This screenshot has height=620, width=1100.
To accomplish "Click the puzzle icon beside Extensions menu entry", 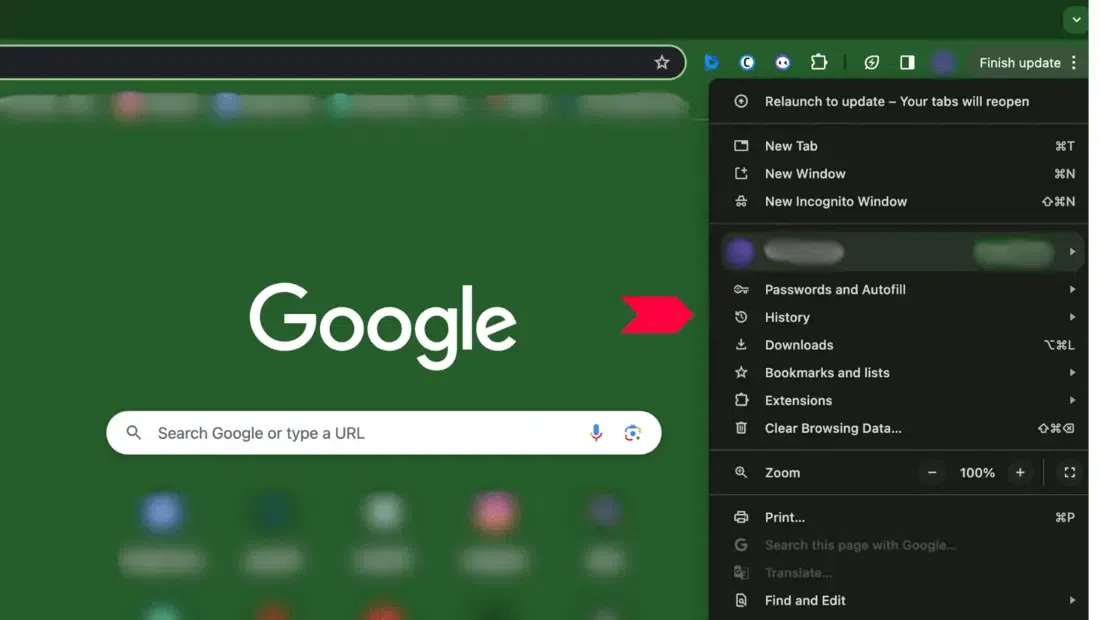I will [x=741, y=400].
